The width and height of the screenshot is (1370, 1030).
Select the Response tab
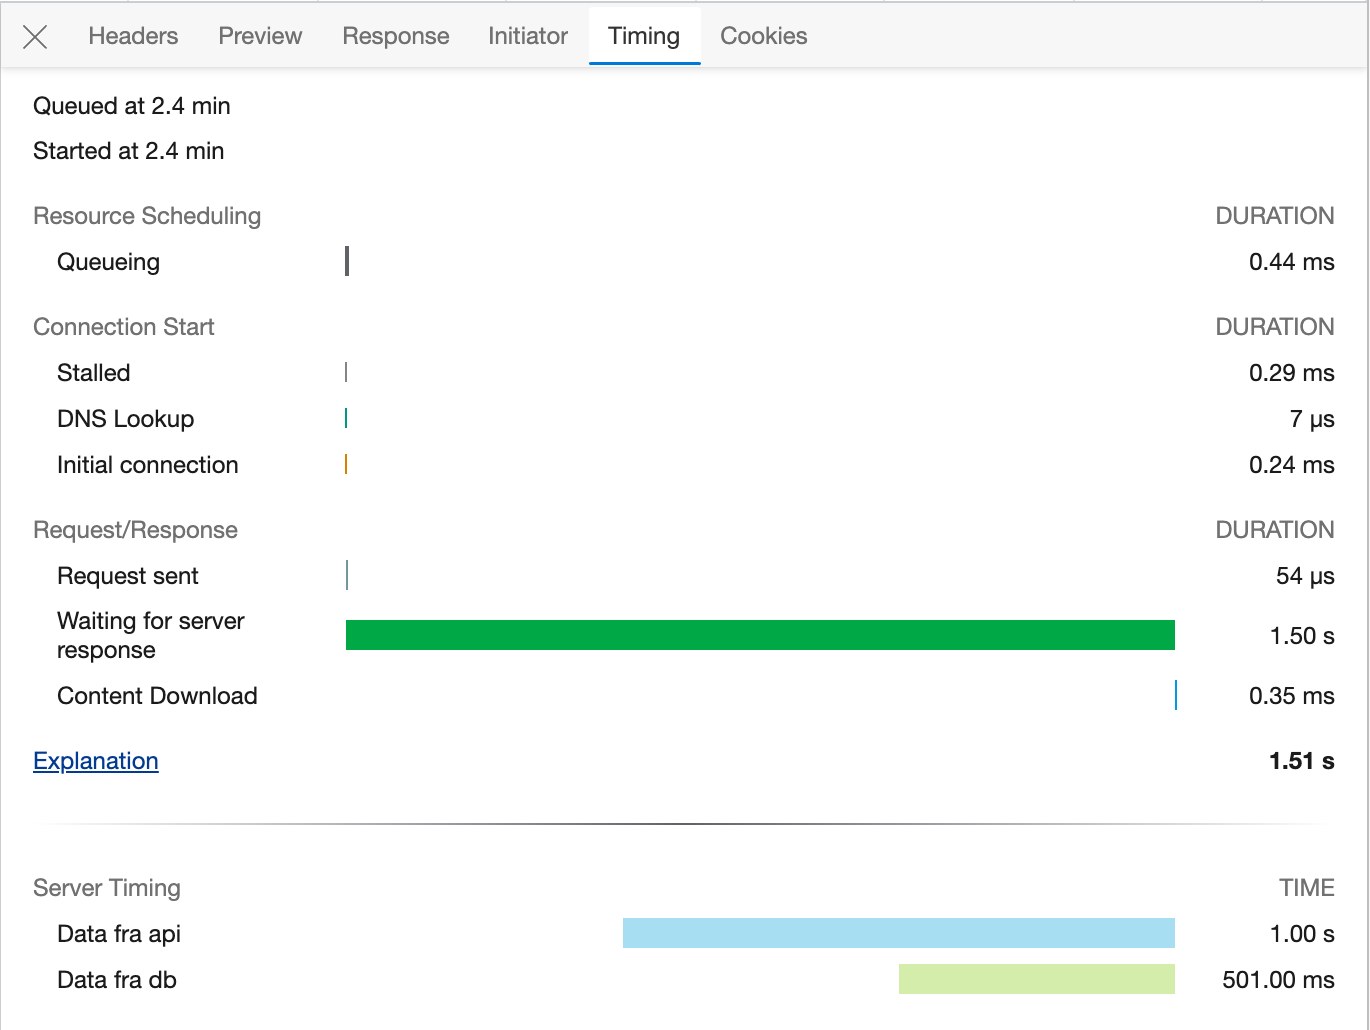(x=395, y=36)
